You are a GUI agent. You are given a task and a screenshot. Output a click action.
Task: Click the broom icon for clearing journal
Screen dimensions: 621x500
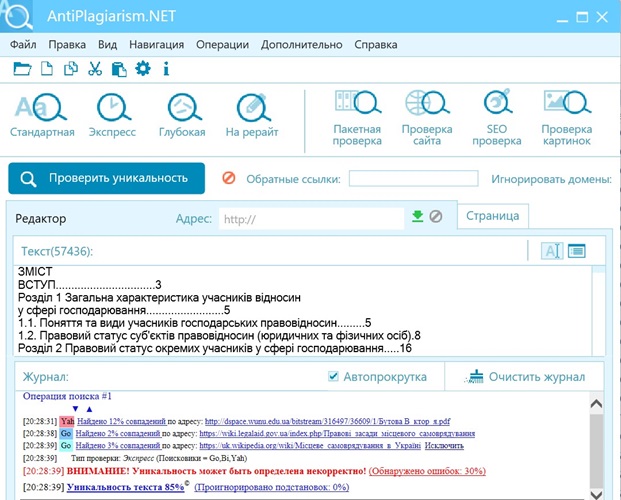click(x=475, y=377)
